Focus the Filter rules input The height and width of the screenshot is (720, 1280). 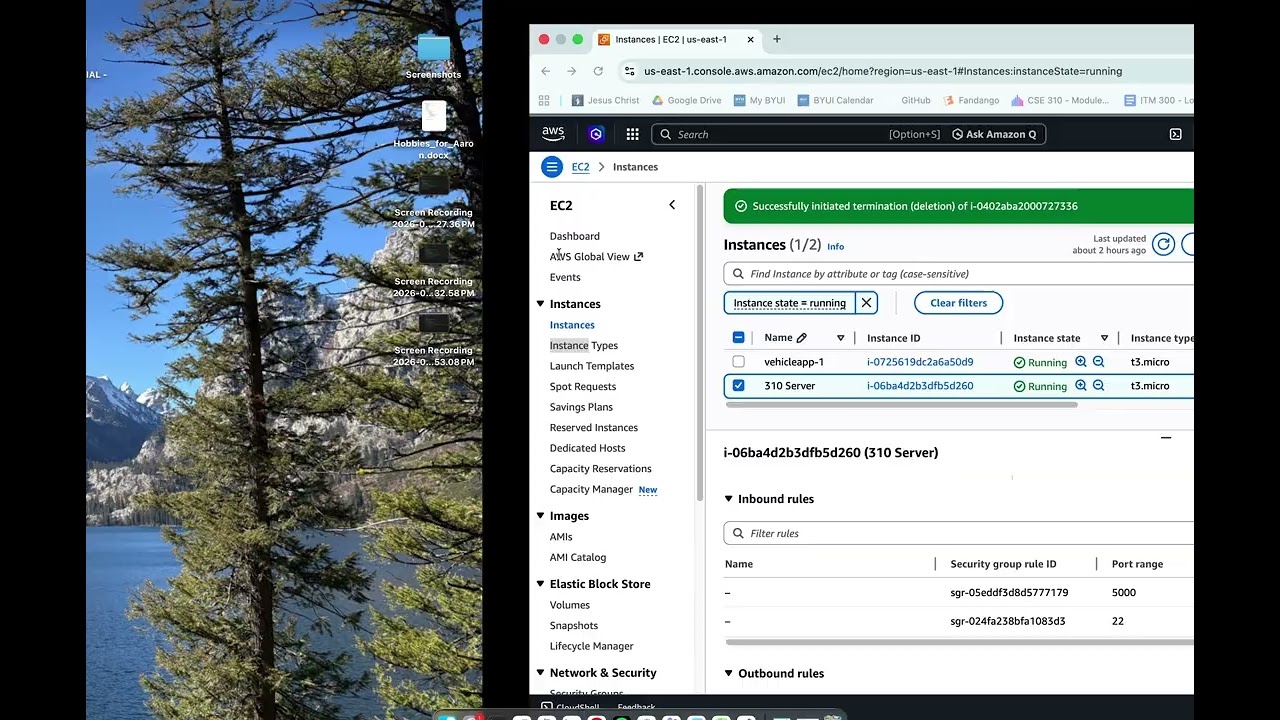[x=958, y=533]
